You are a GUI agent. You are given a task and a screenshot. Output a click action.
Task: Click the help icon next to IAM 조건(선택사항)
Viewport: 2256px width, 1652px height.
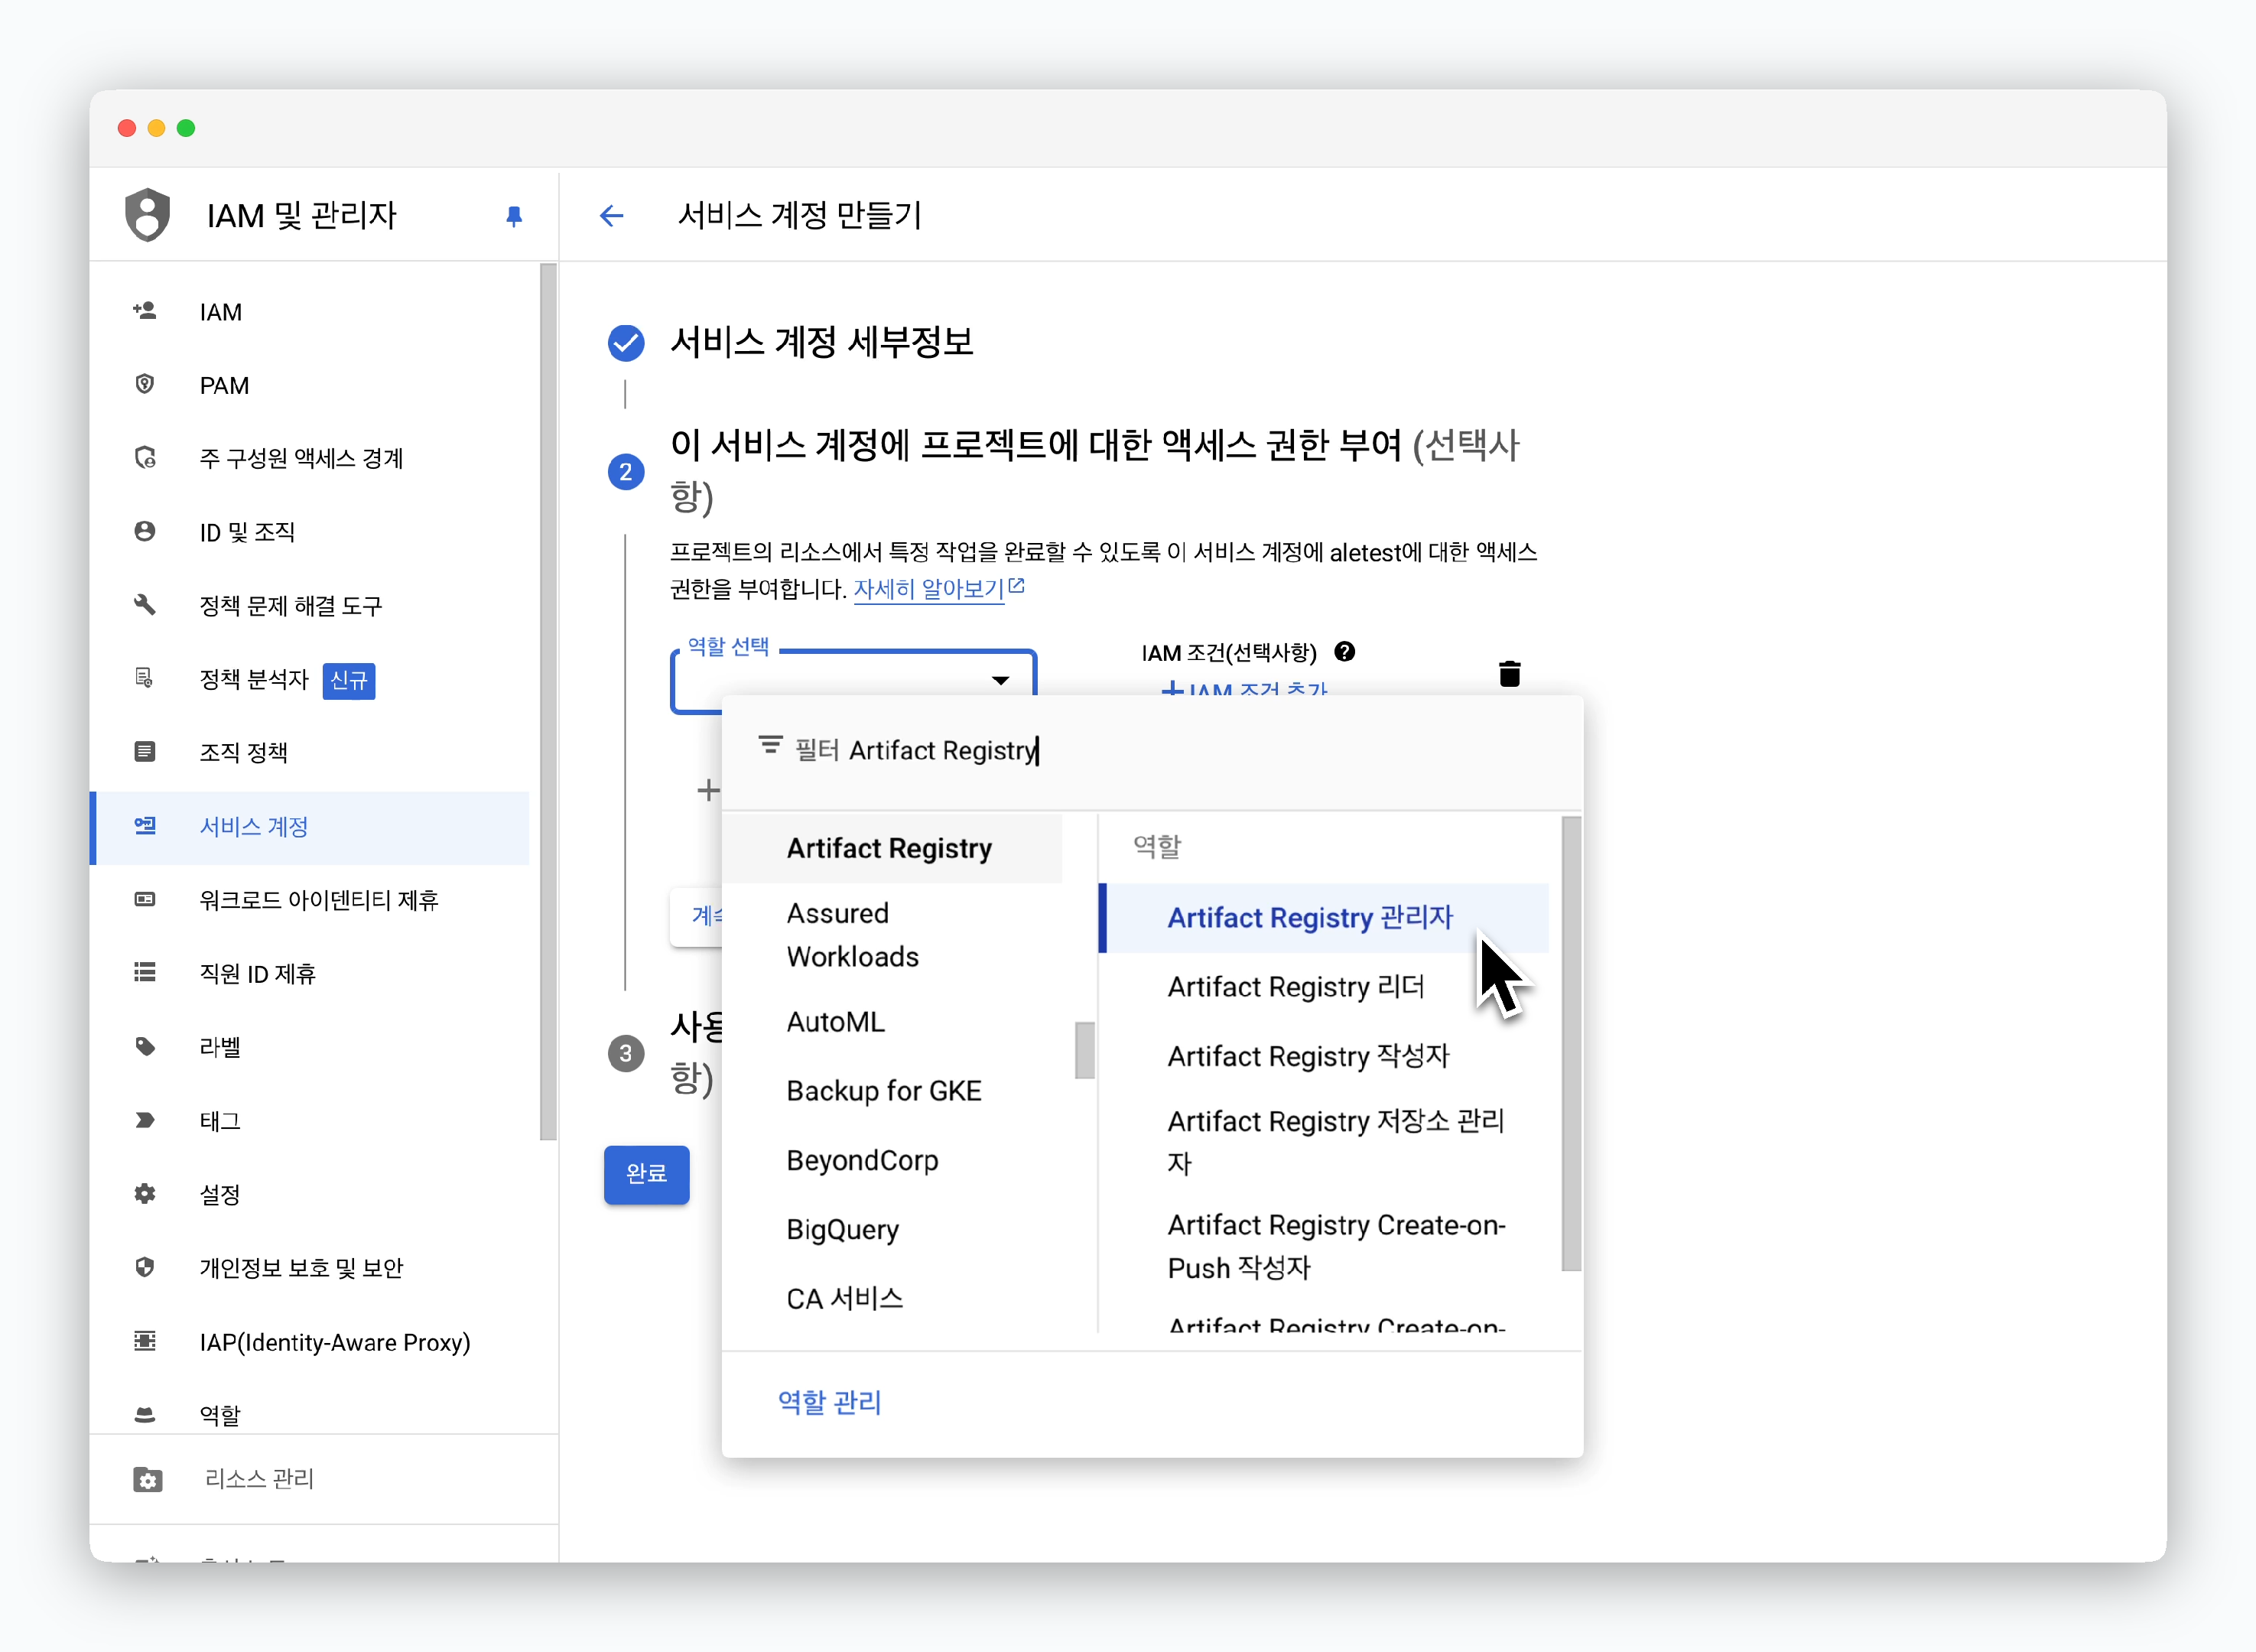(x=1345, y=652)
